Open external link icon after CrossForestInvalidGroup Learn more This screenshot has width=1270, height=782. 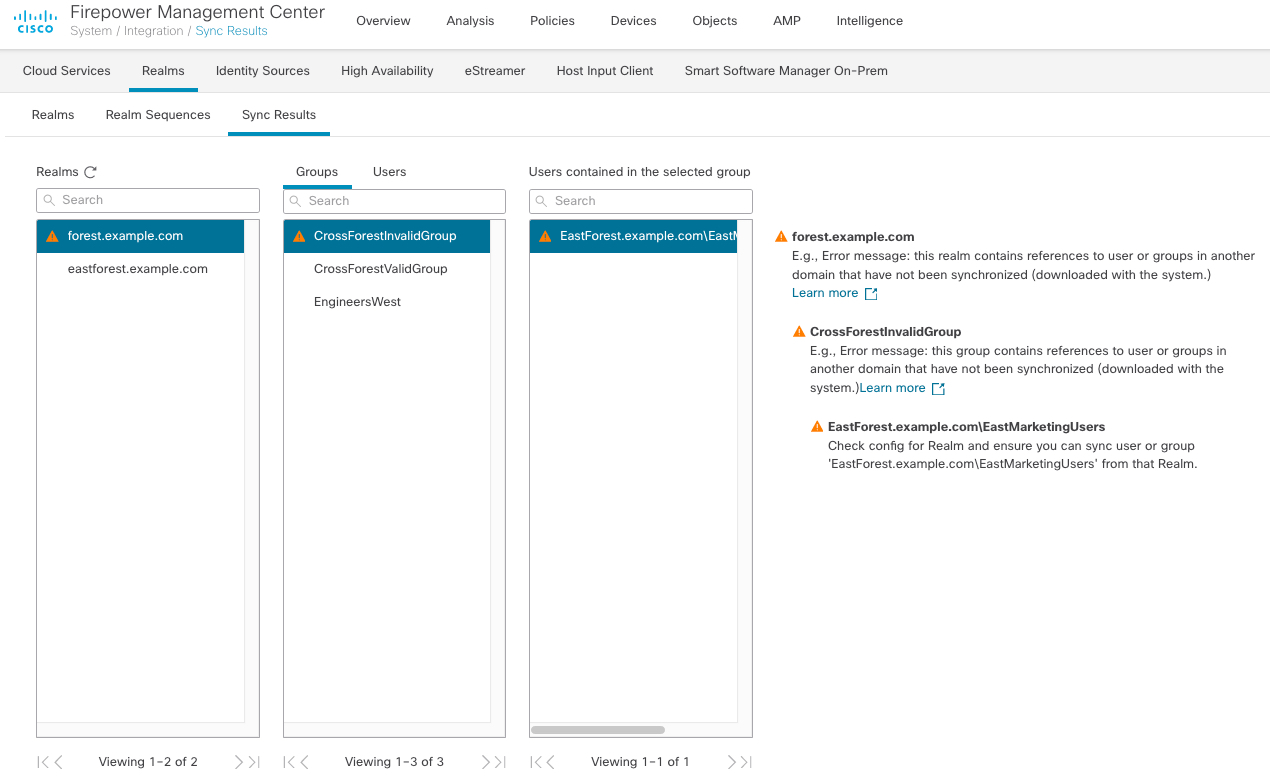coord(938,388)
